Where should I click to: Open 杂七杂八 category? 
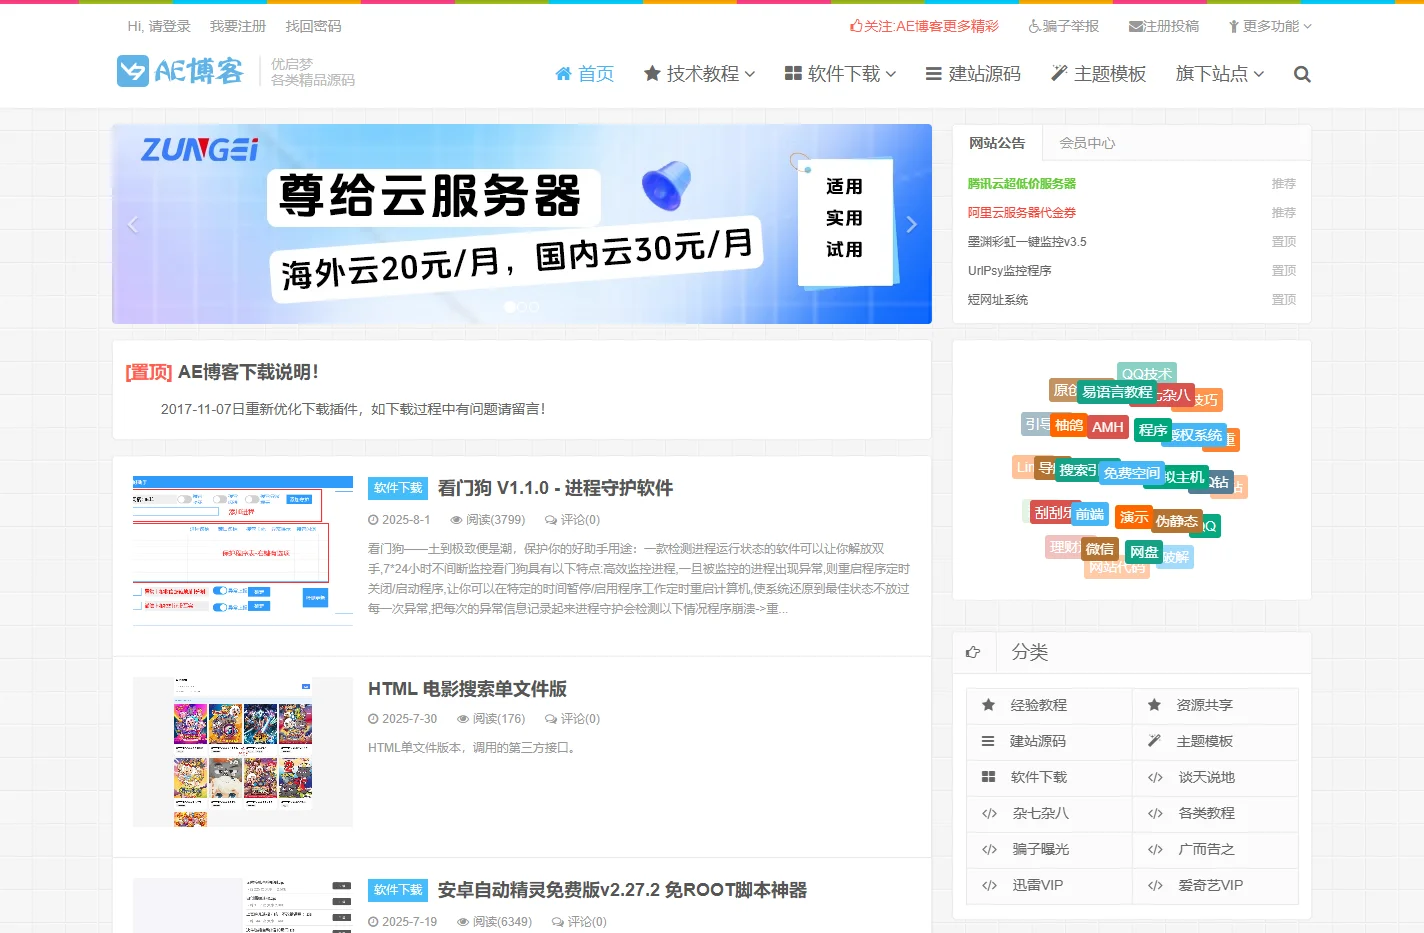(x=1049, y=814)
